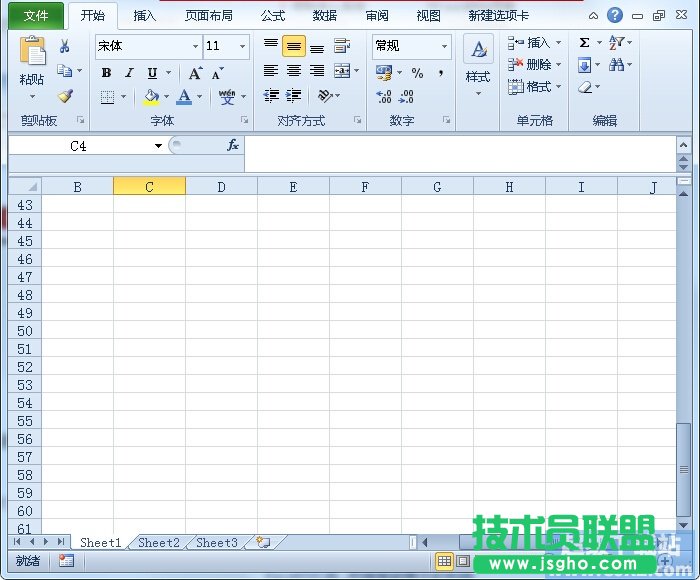Click the Wrap Text icon
The width and height of the screenshot is (700, 580).
pos(342,46)
